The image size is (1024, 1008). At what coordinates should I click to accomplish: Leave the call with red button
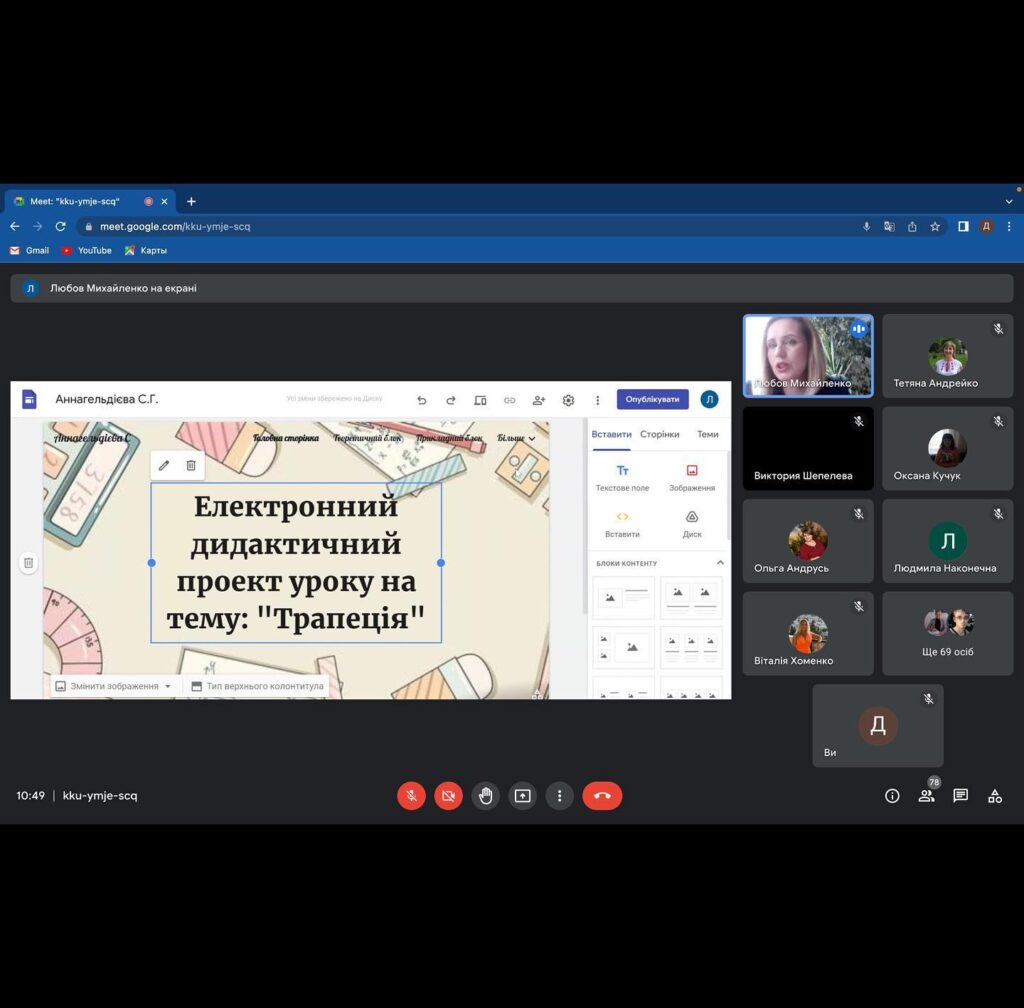pos(602,796)
